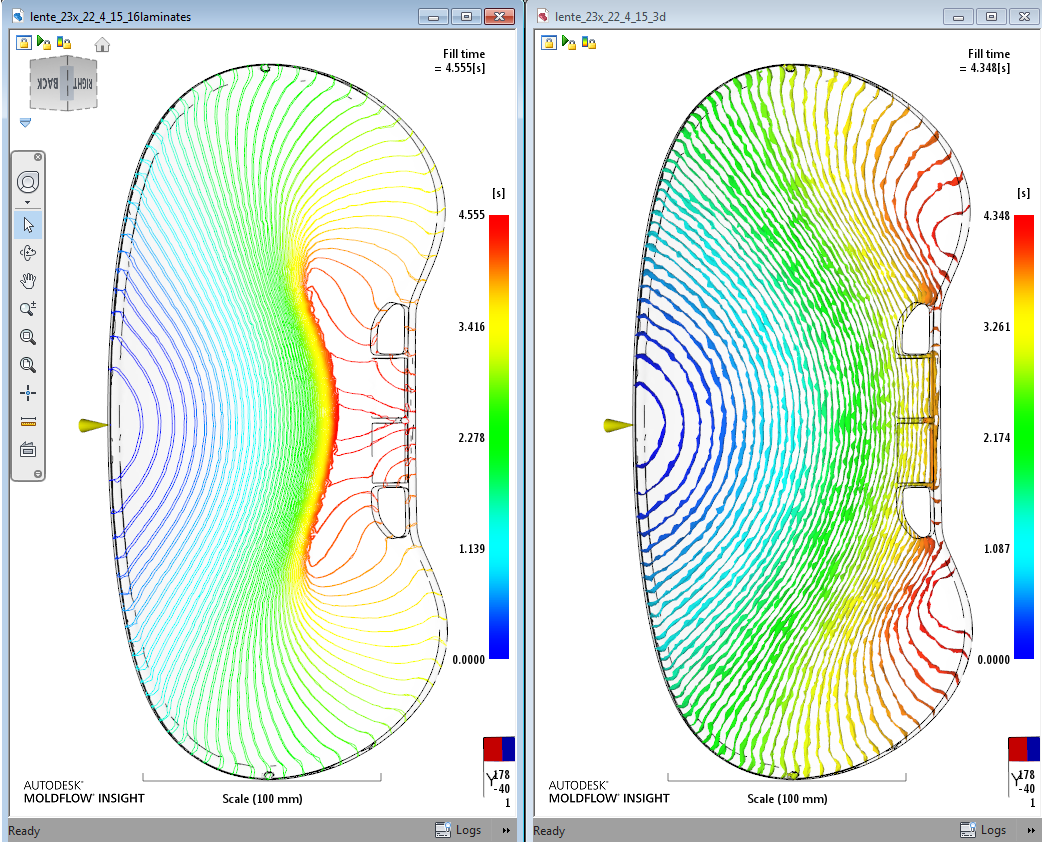This screenshot has height=842, width=1042.
Task: Select the Zoom Window tool
Action: pos(28,337)
